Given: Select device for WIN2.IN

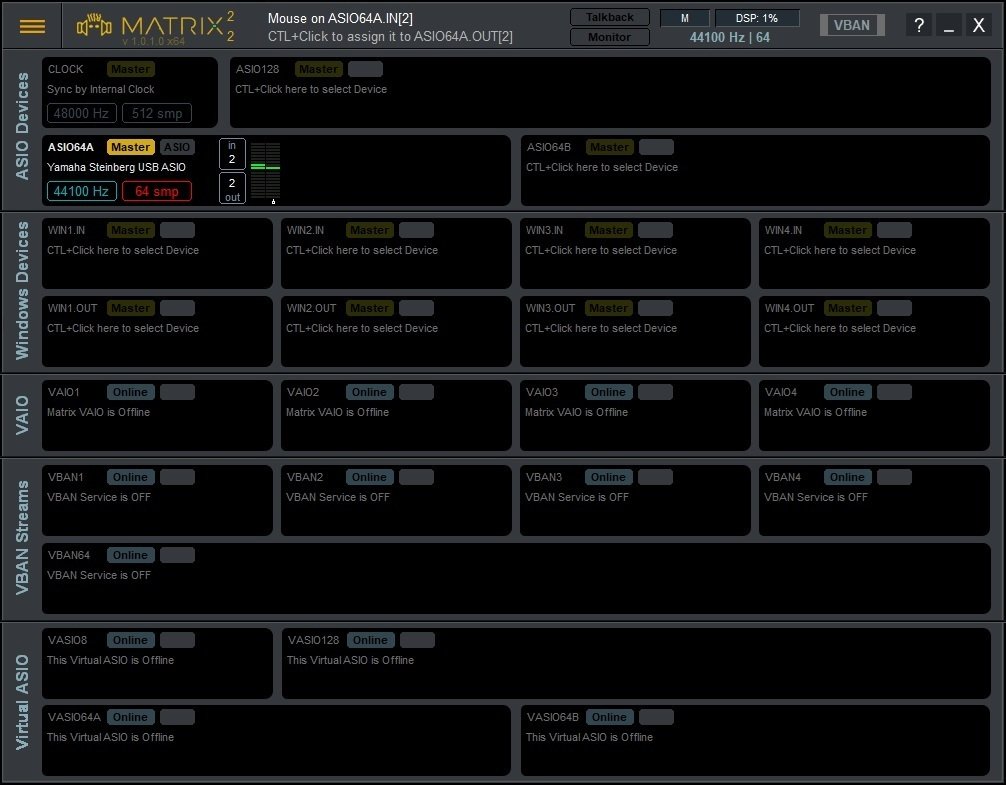Looking at the screenshot, I should 362,250.
